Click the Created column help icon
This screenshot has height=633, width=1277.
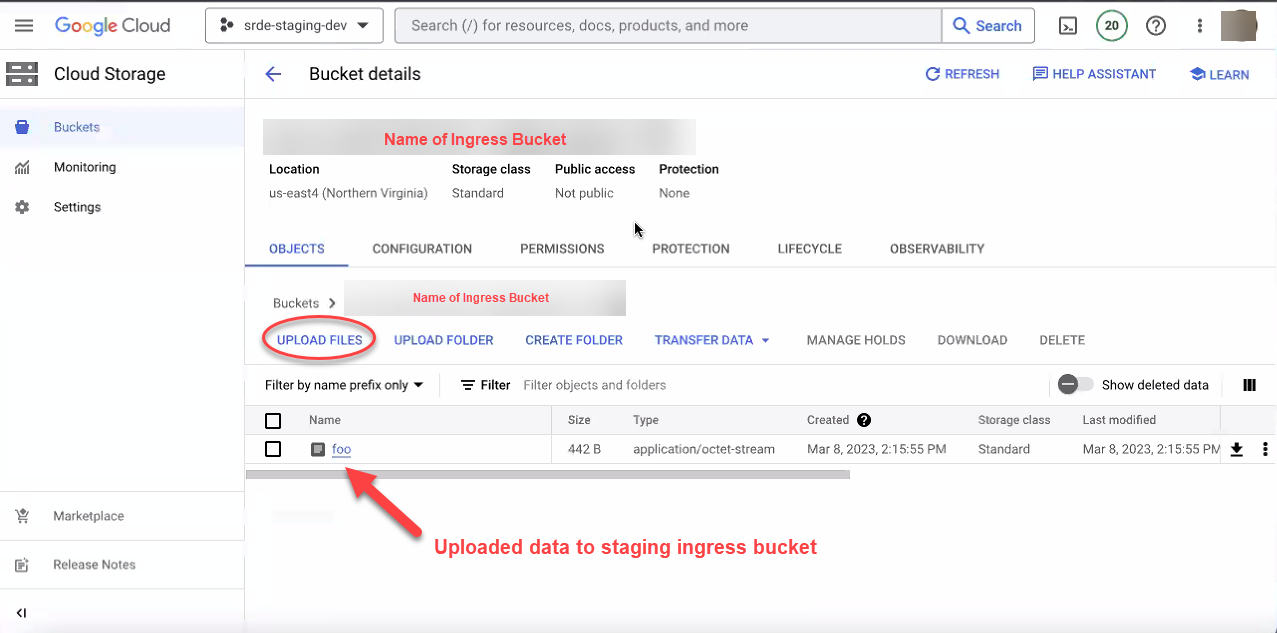(x=864, y=420)
